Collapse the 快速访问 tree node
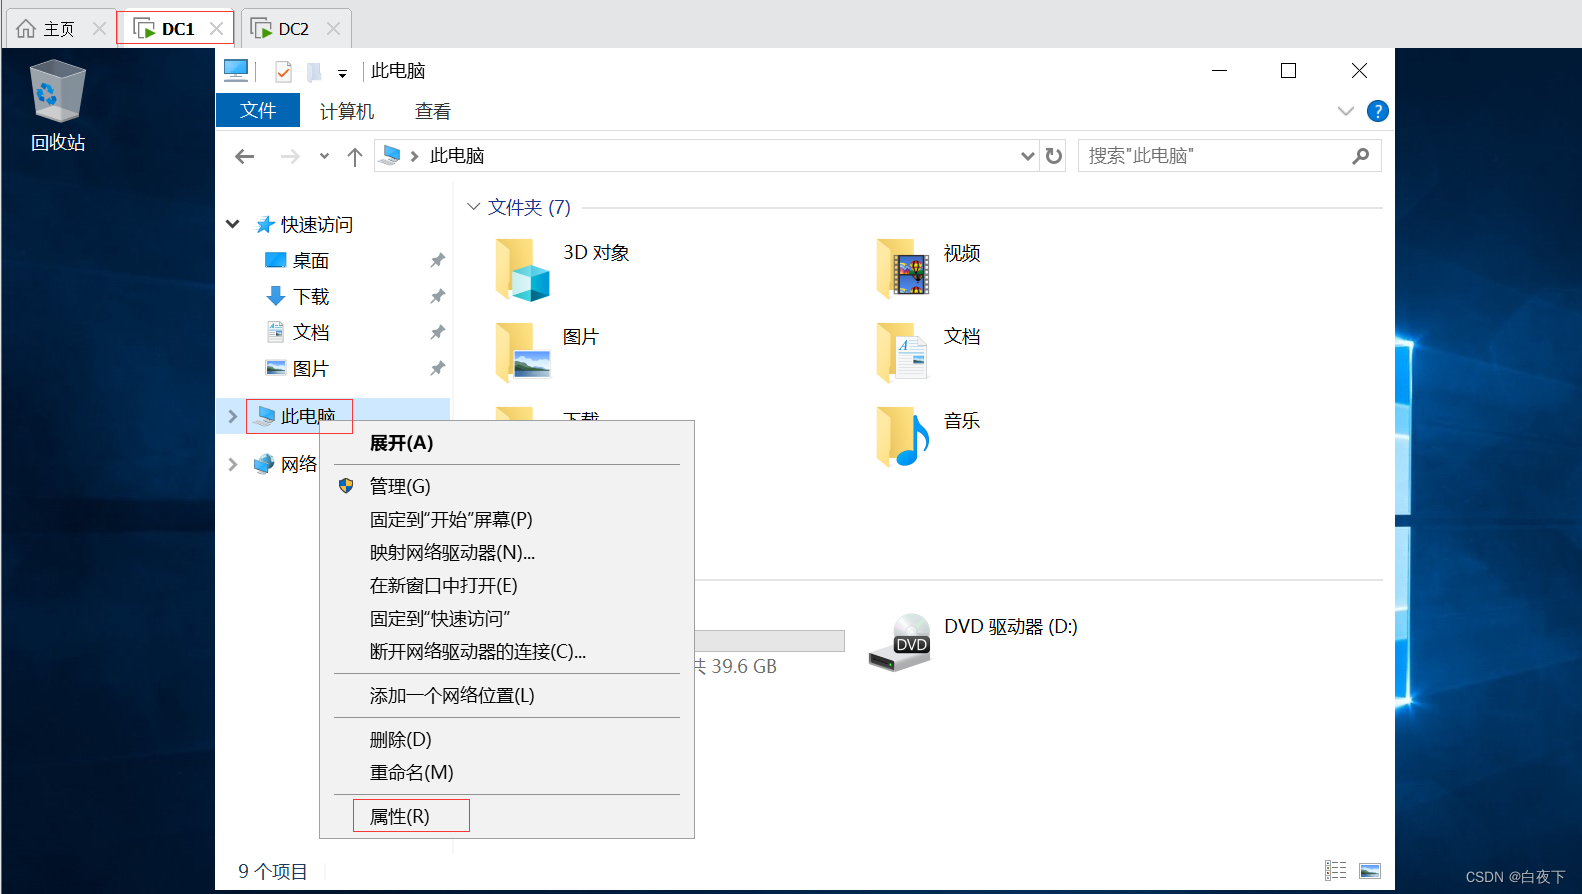This screenshot has height=894, width=1582. pyautogui.click(x=232, y=225)
